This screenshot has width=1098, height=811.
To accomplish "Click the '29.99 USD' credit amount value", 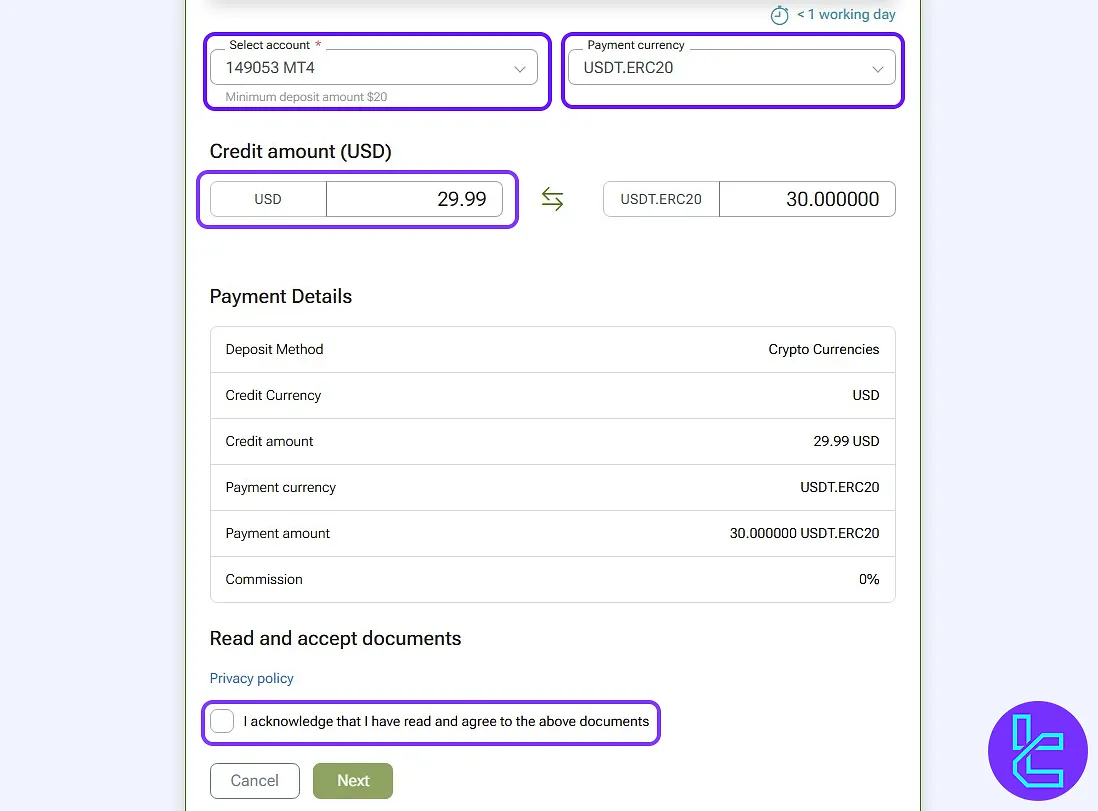I will point(846,441).
